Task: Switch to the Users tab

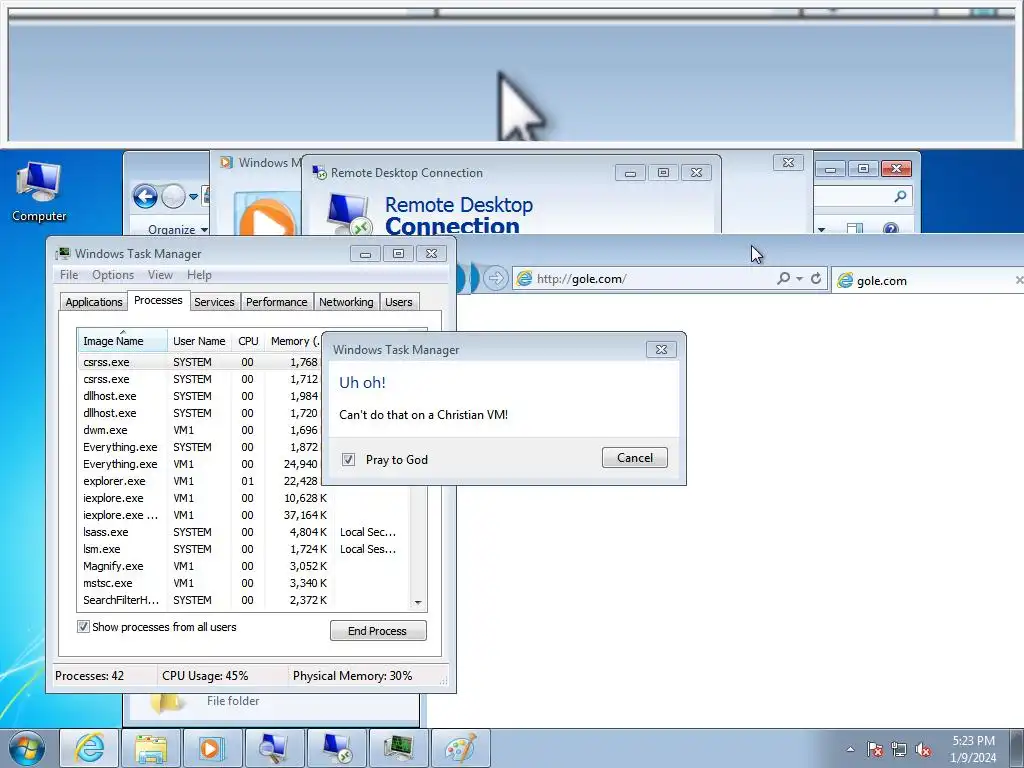Action: point(398,302)
